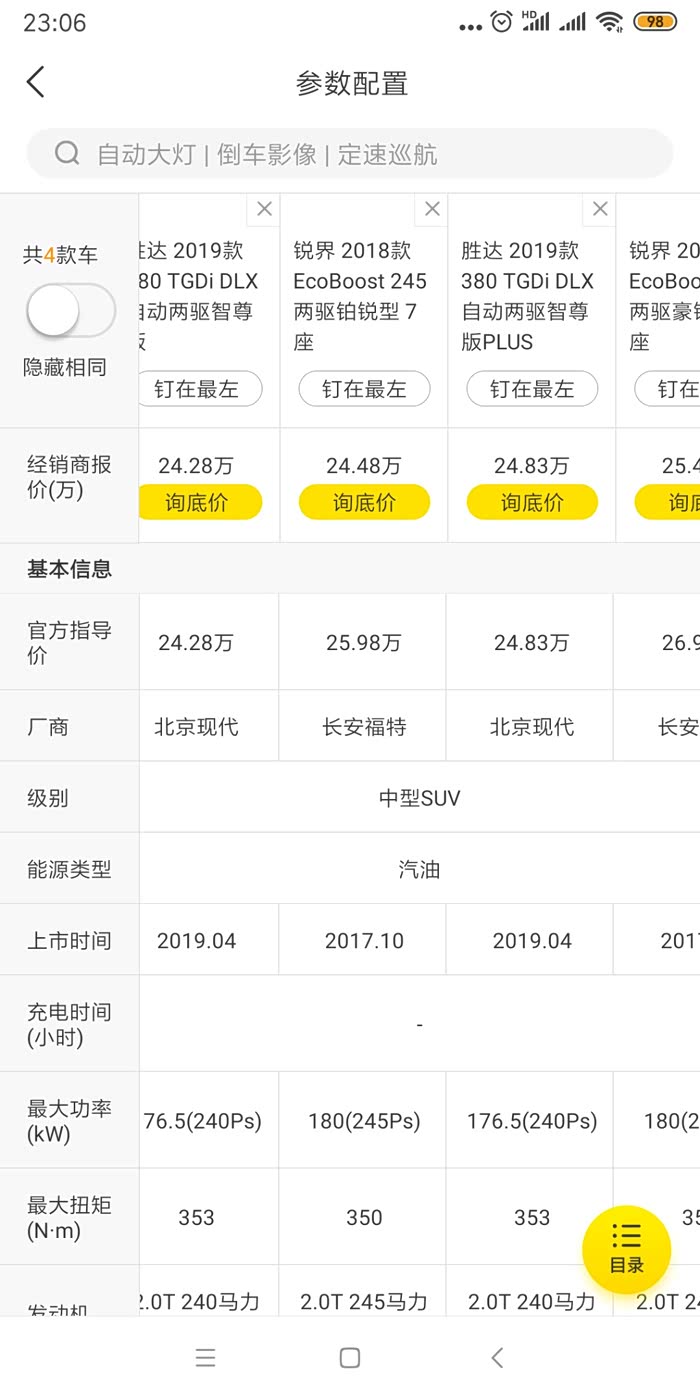Select the 能源类型 row label
The width and height of the screenshot is (700, 1400).
[69, 869]
